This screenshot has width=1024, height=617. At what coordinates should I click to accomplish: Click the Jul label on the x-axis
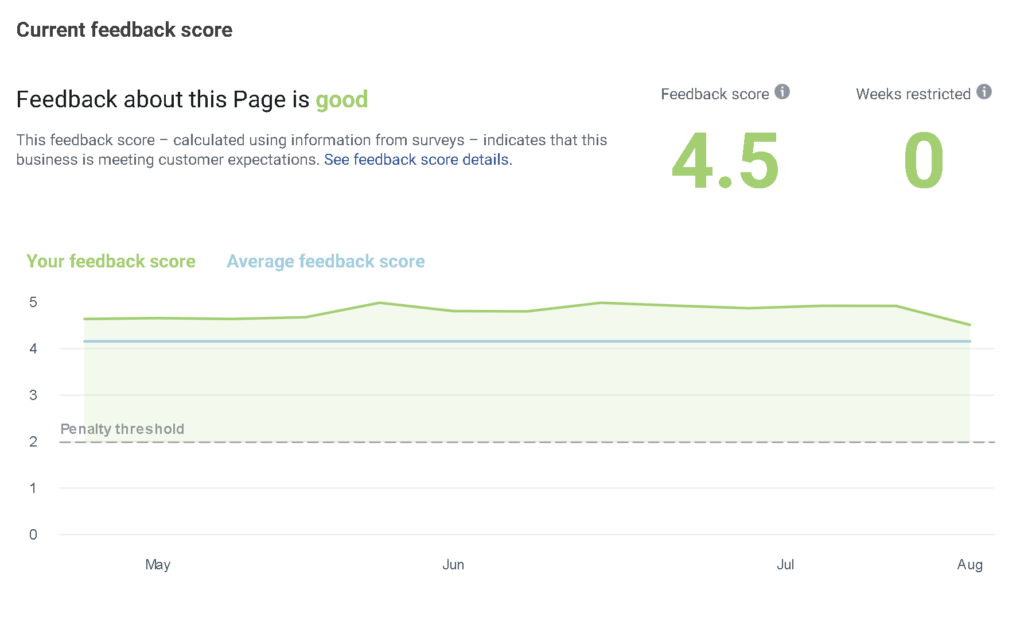[785, 565]
